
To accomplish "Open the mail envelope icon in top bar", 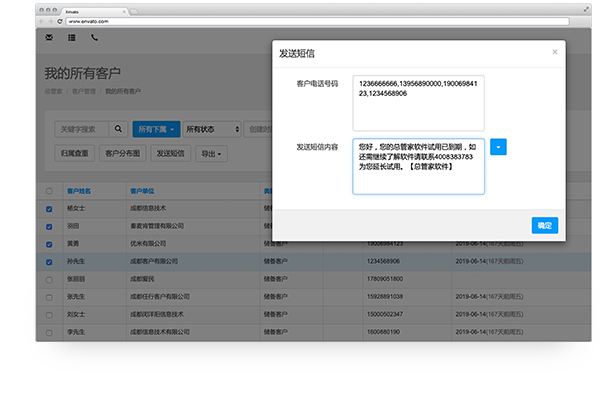I will pos(49,37).
